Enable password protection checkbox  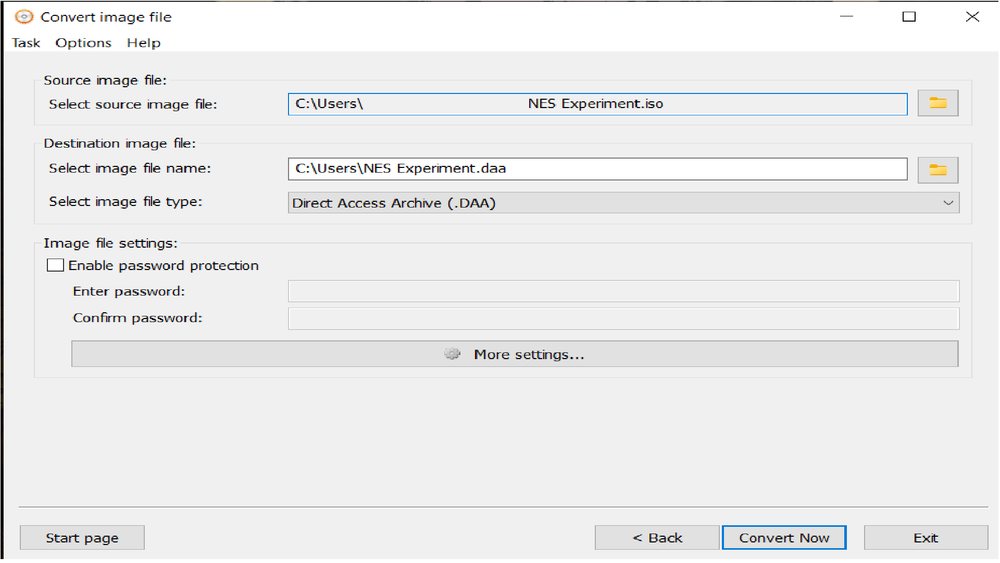(55, 265)
